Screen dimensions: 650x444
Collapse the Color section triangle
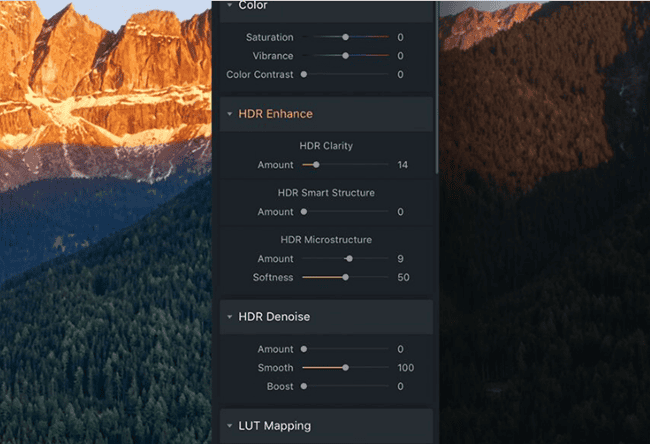pos(230,5)
